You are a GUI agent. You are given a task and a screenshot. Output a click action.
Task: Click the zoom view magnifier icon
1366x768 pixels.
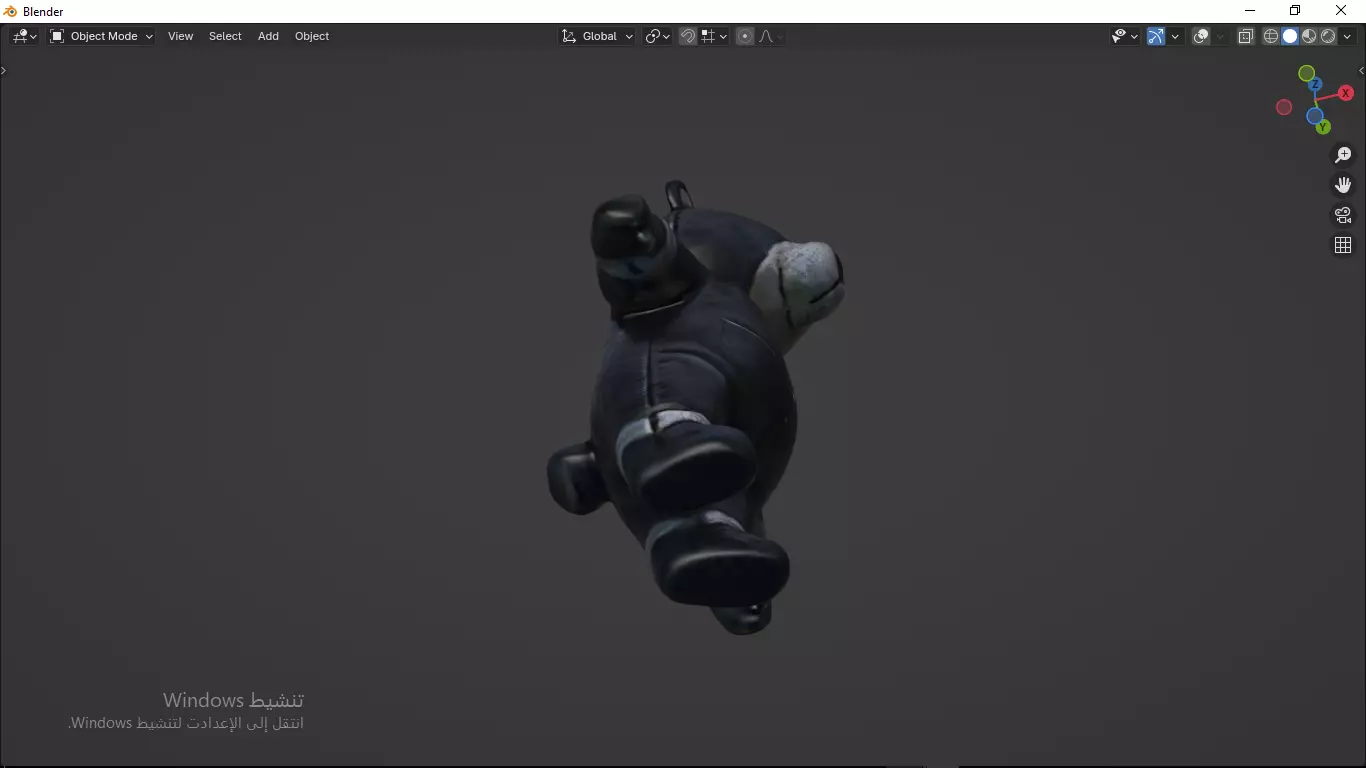pos(1343,155)
